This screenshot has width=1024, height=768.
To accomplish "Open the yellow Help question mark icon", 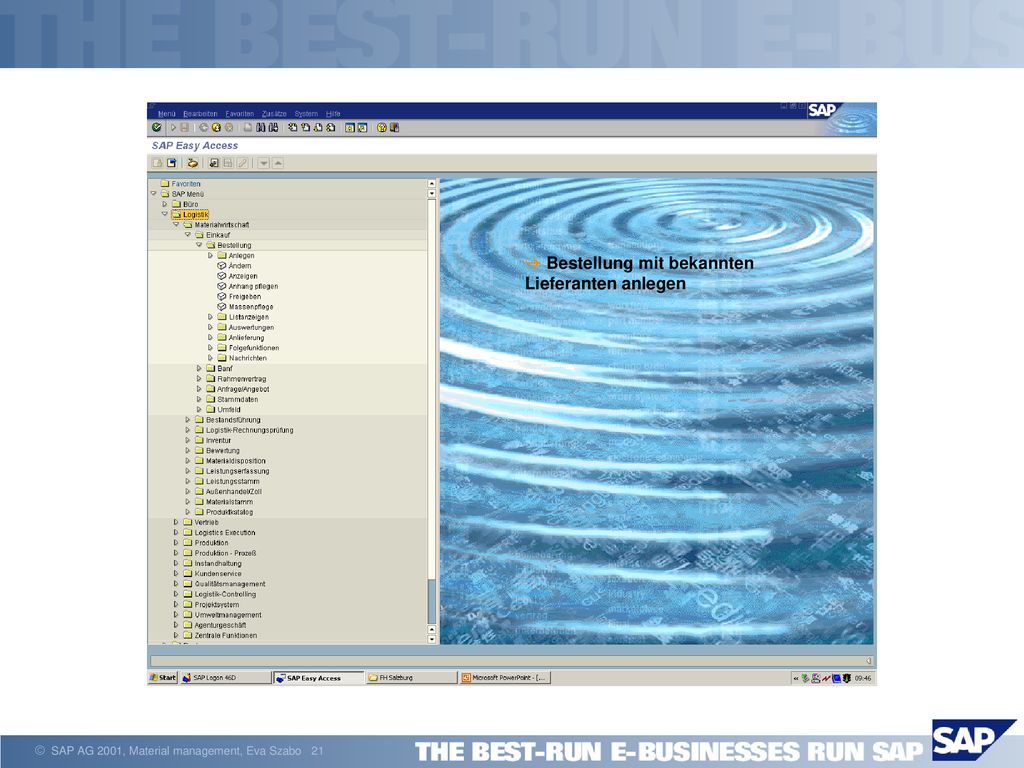I will click(x=382, y=127).
